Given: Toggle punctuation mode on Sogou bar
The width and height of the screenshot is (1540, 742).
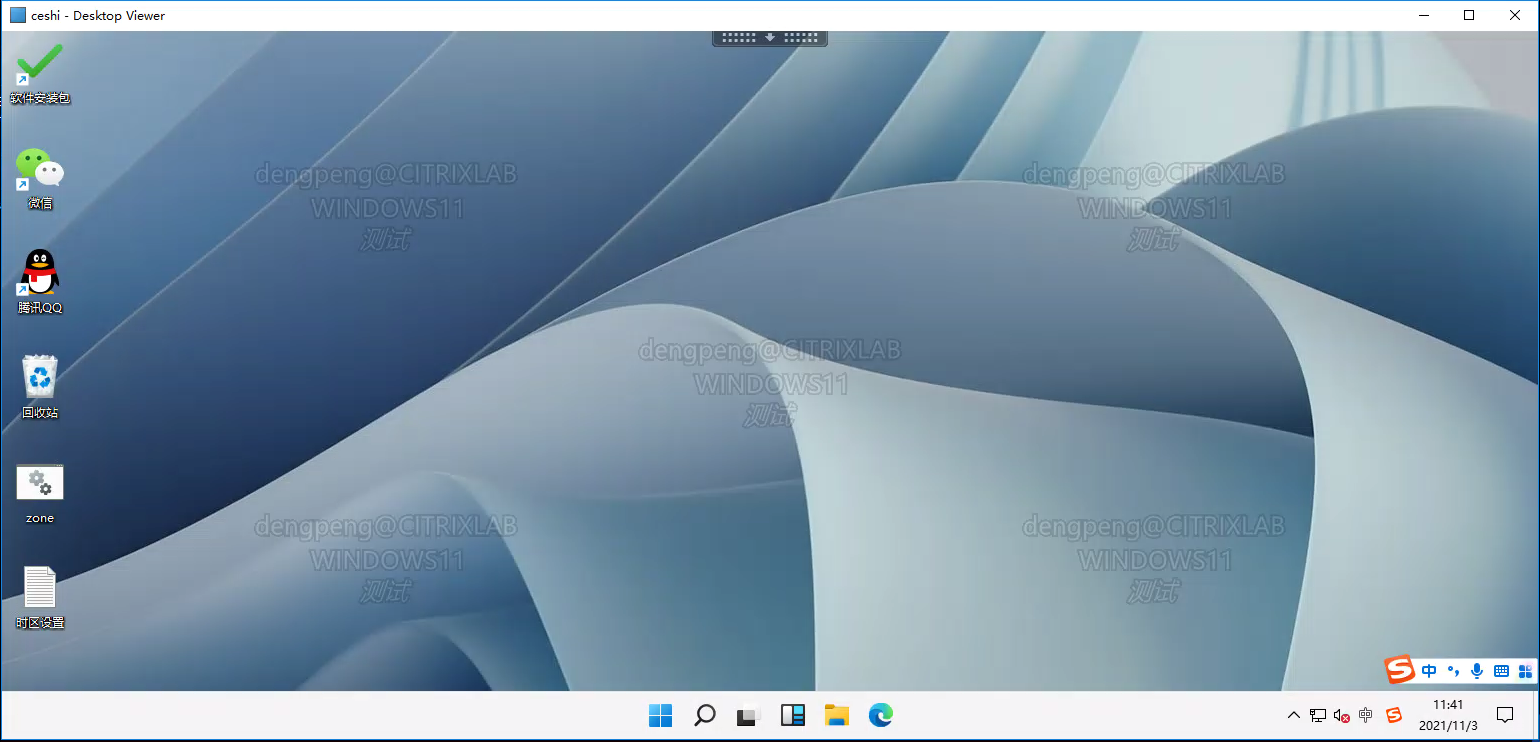Looking at the screenshot, I should (1453, 671).
